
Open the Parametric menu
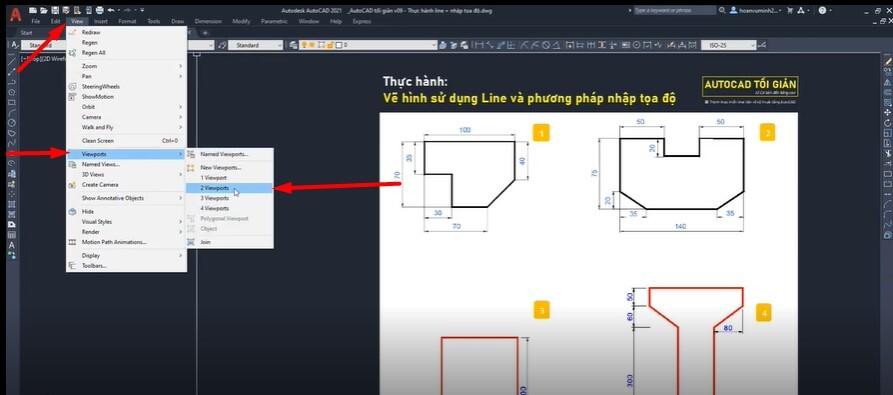[274, 21]
